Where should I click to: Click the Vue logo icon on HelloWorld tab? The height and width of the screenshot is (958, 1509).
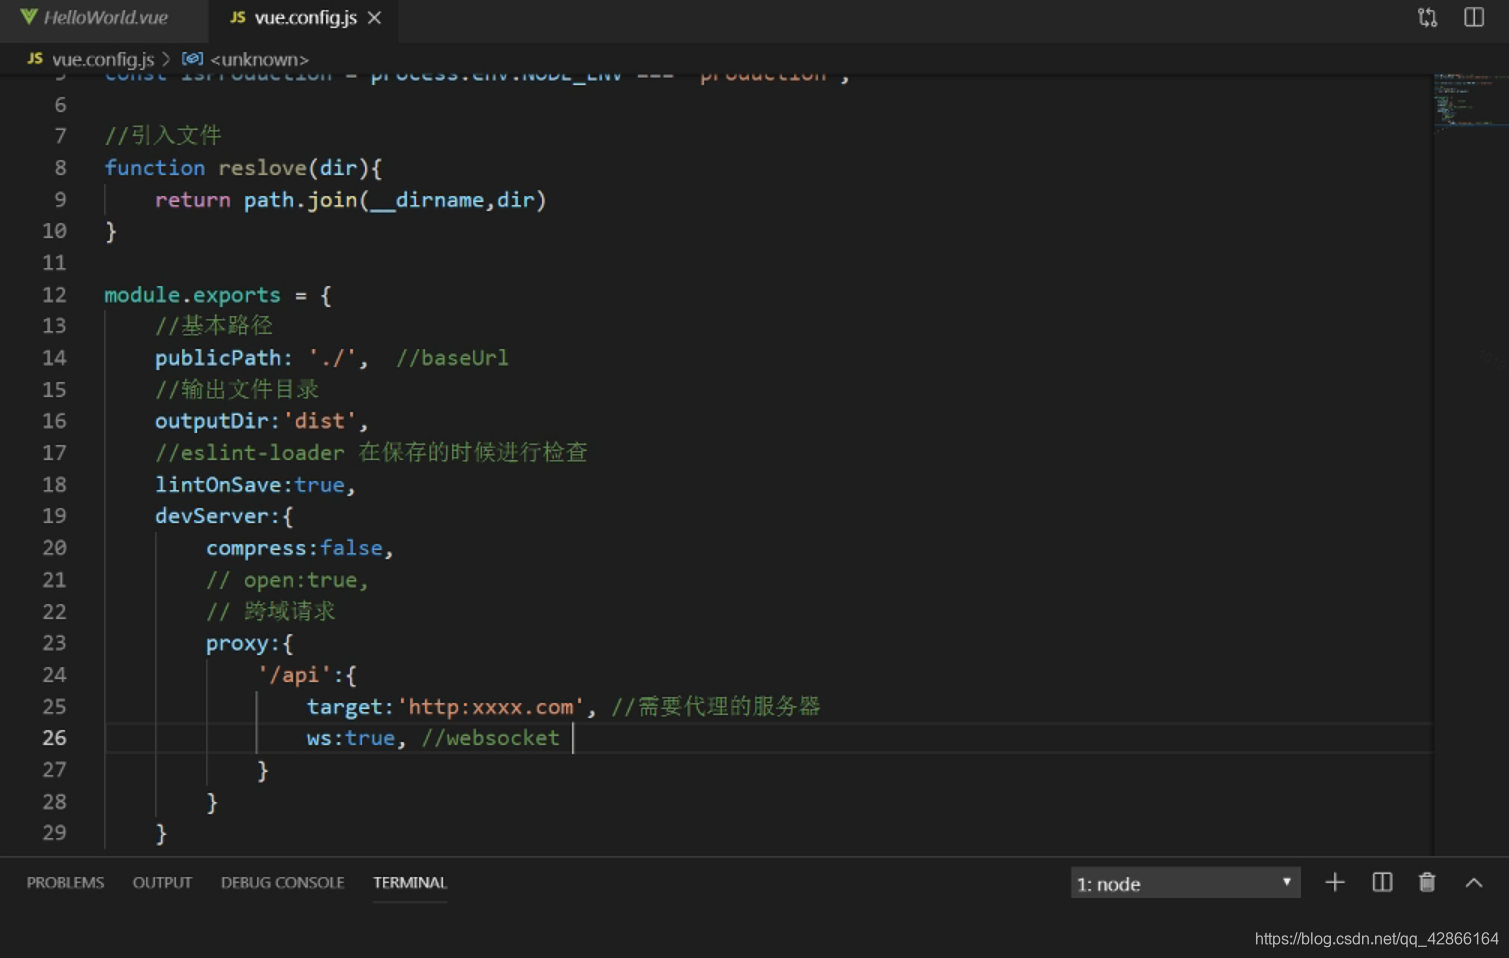pos(29,17)
